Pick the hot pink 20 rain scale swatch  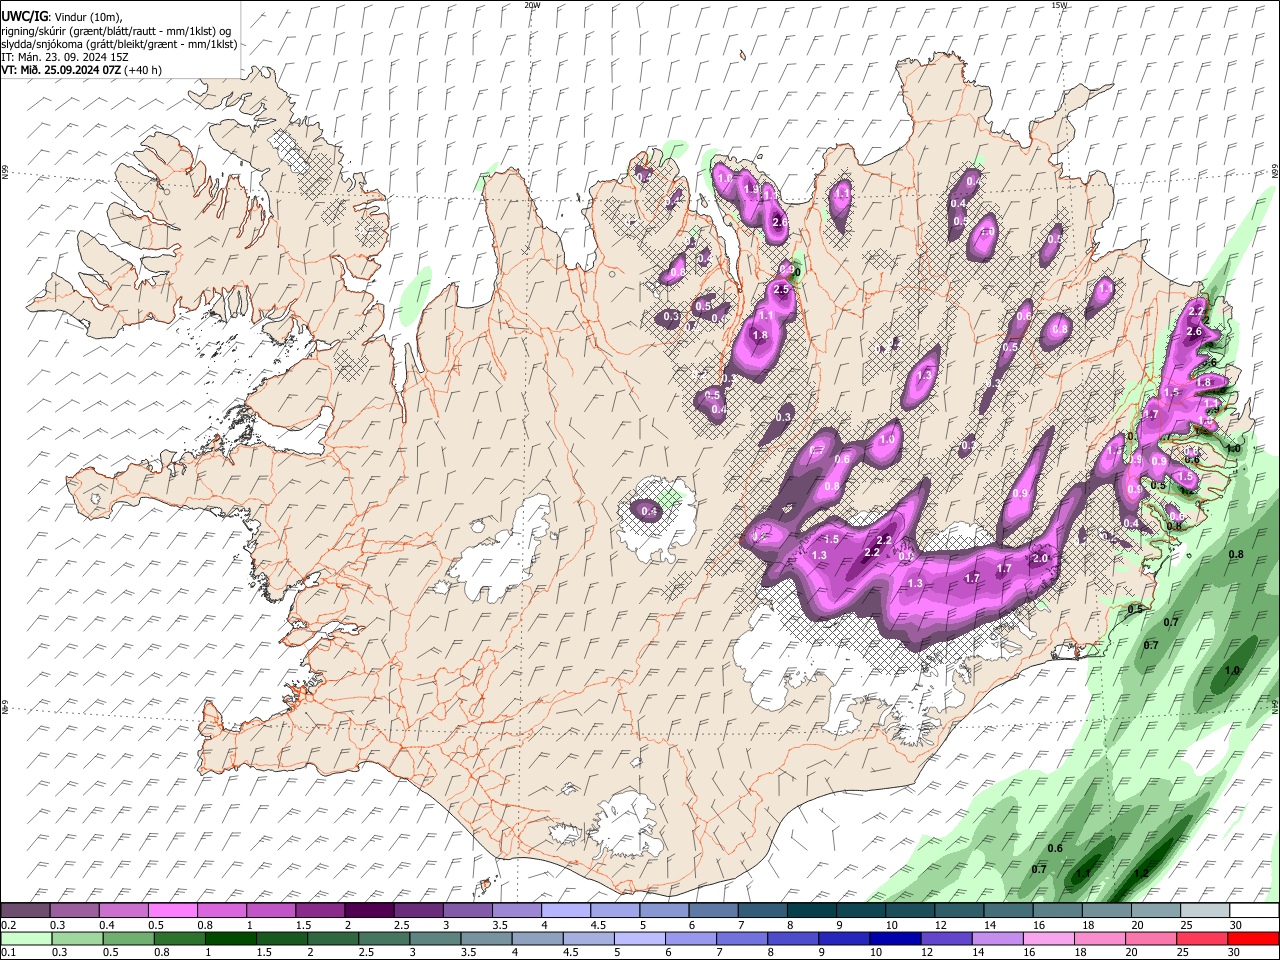(1151, 938)
